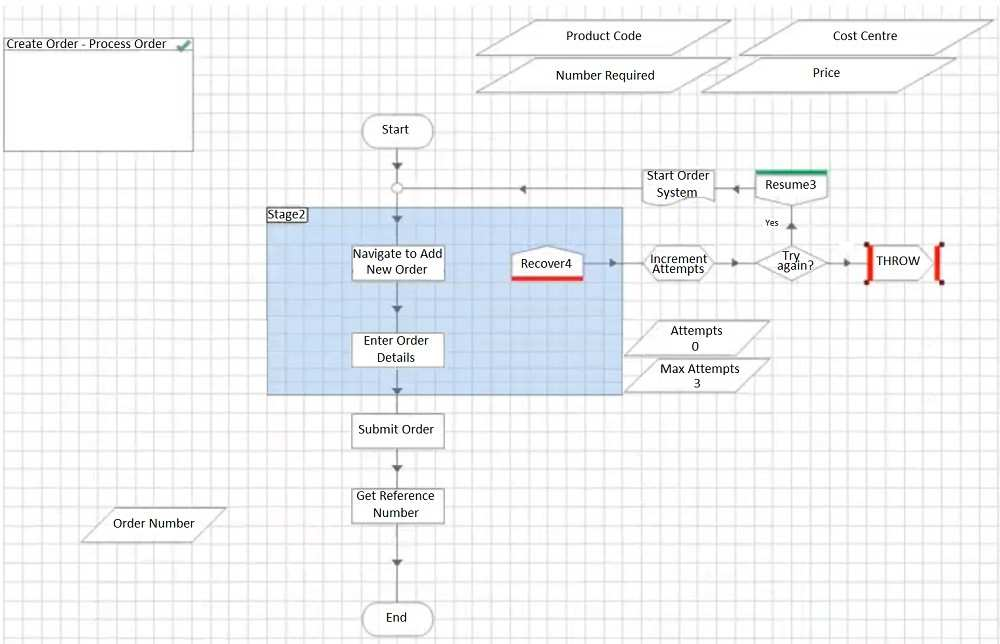Select the Product Code data item
This screenshot has height=644, width=1000.
(x=603, y=37)
